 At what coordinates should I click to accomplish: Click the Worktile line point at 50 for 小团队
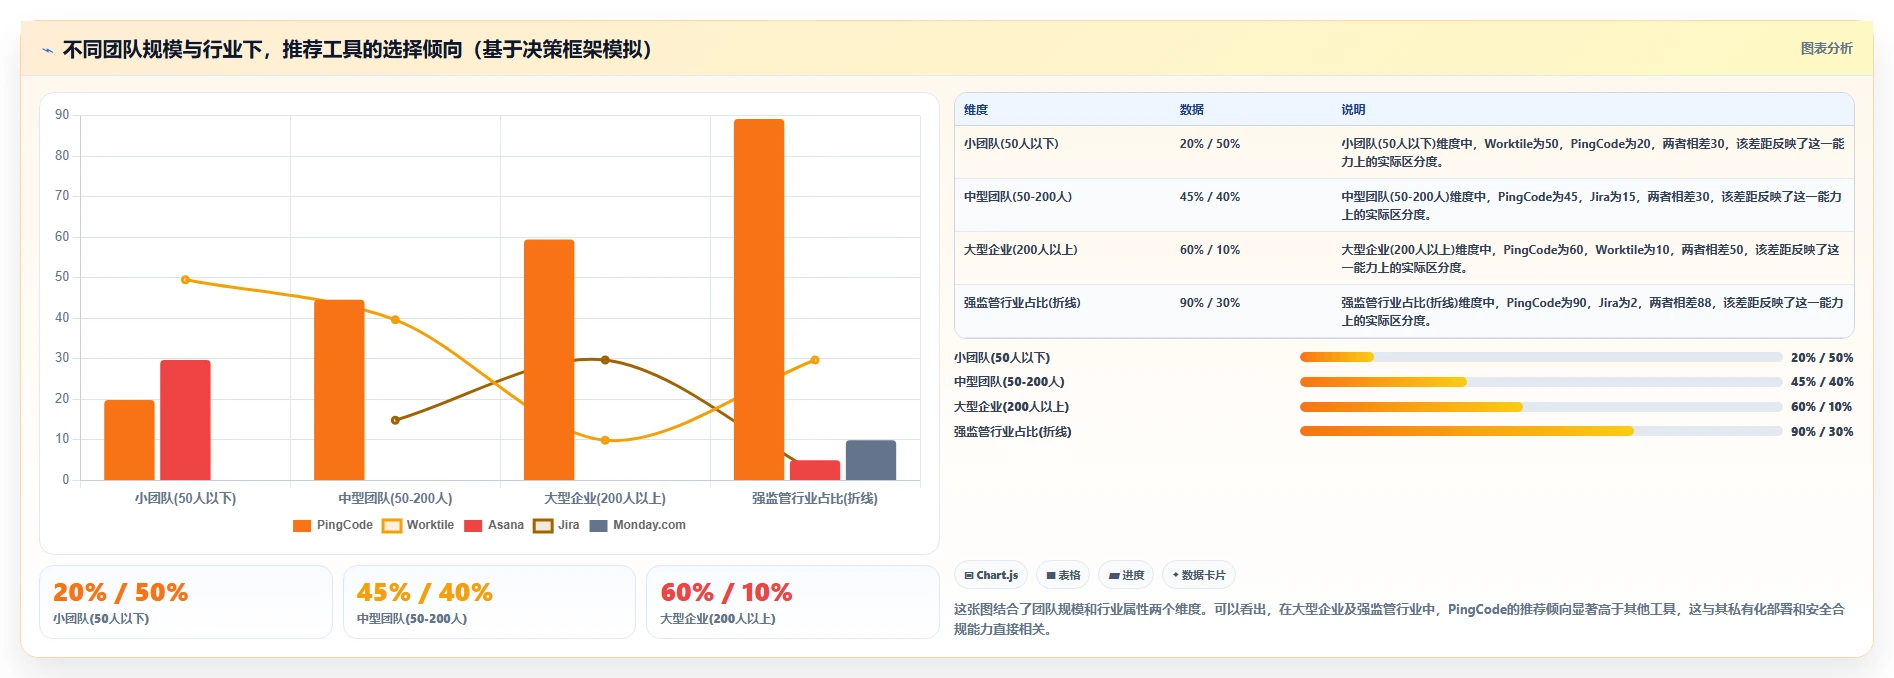tap(185, 280)
